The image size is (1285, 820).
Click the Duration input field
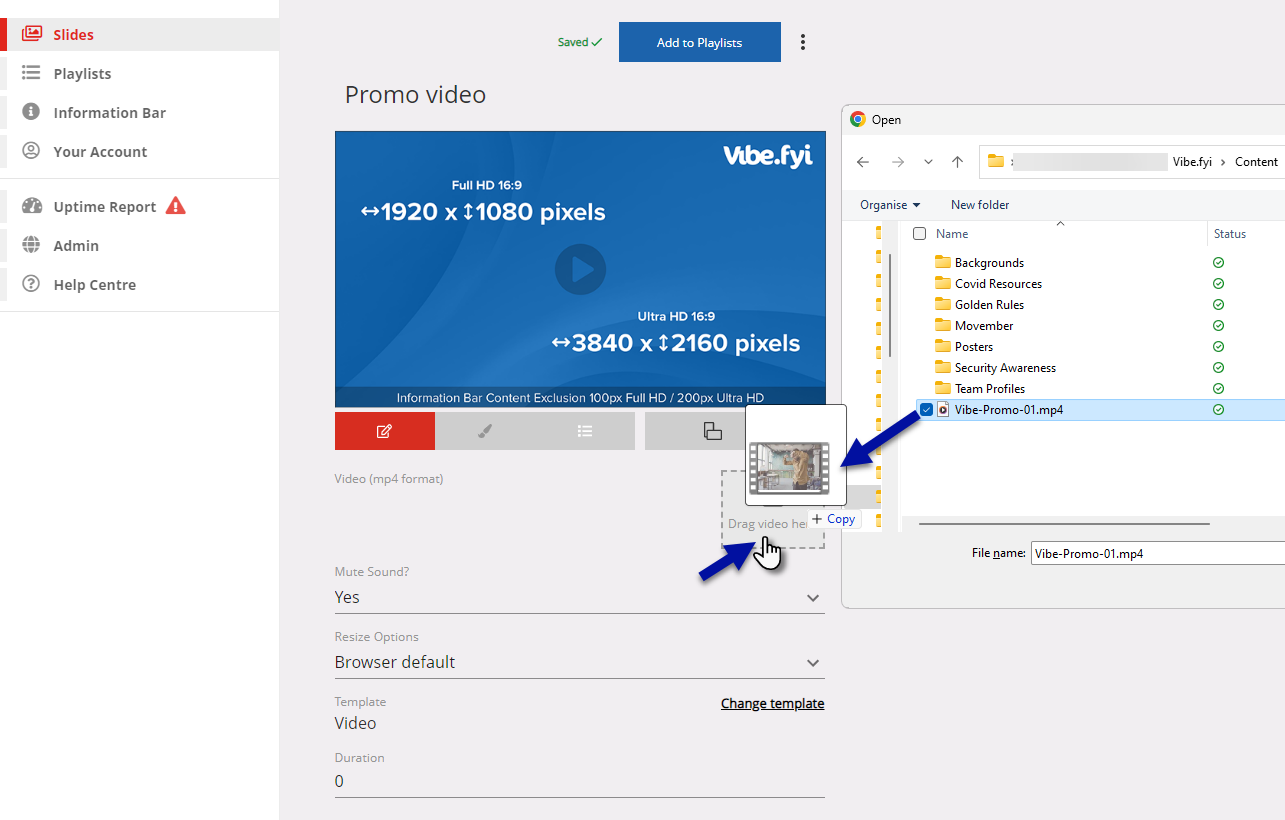coord(579,781)
